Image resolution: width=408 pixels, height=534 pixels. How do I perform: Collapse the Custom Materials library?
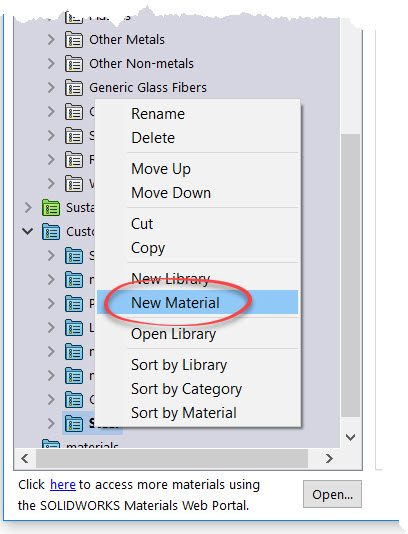click(28, 232)
